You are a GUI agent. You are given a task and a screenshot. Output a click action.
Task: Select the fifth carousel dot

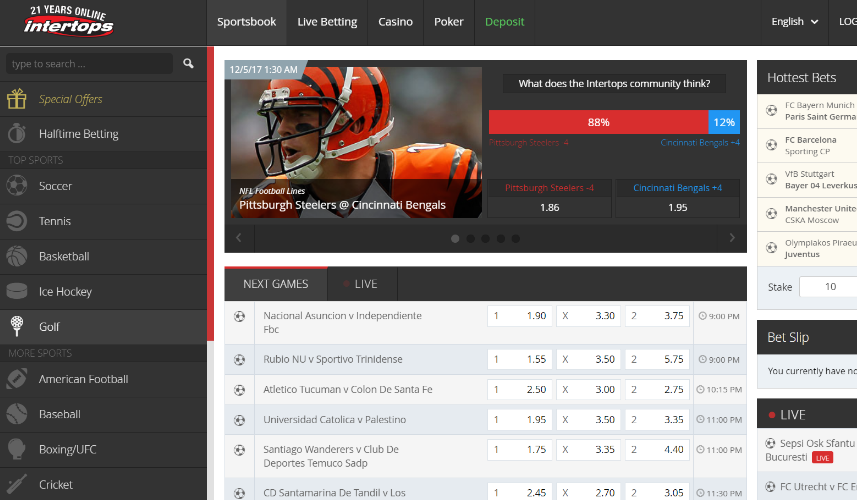(x=515, y=239)
